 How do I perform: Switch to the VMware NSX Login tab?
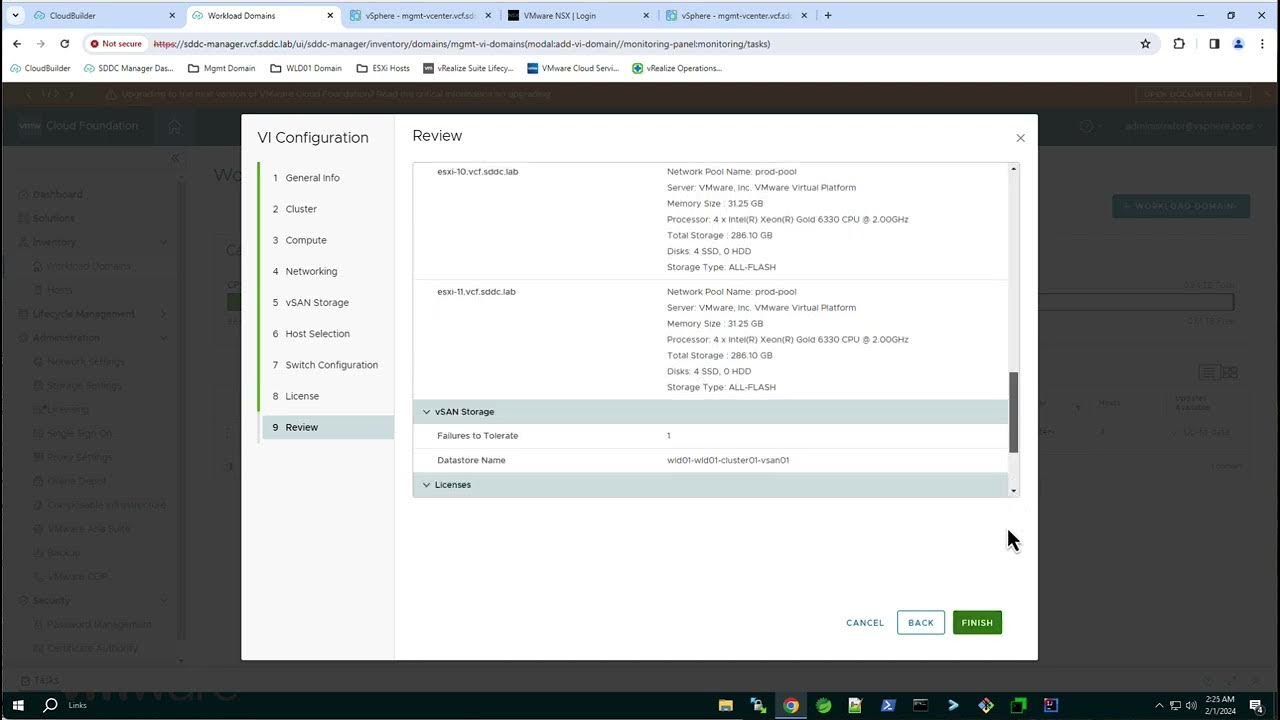[574, 16]
